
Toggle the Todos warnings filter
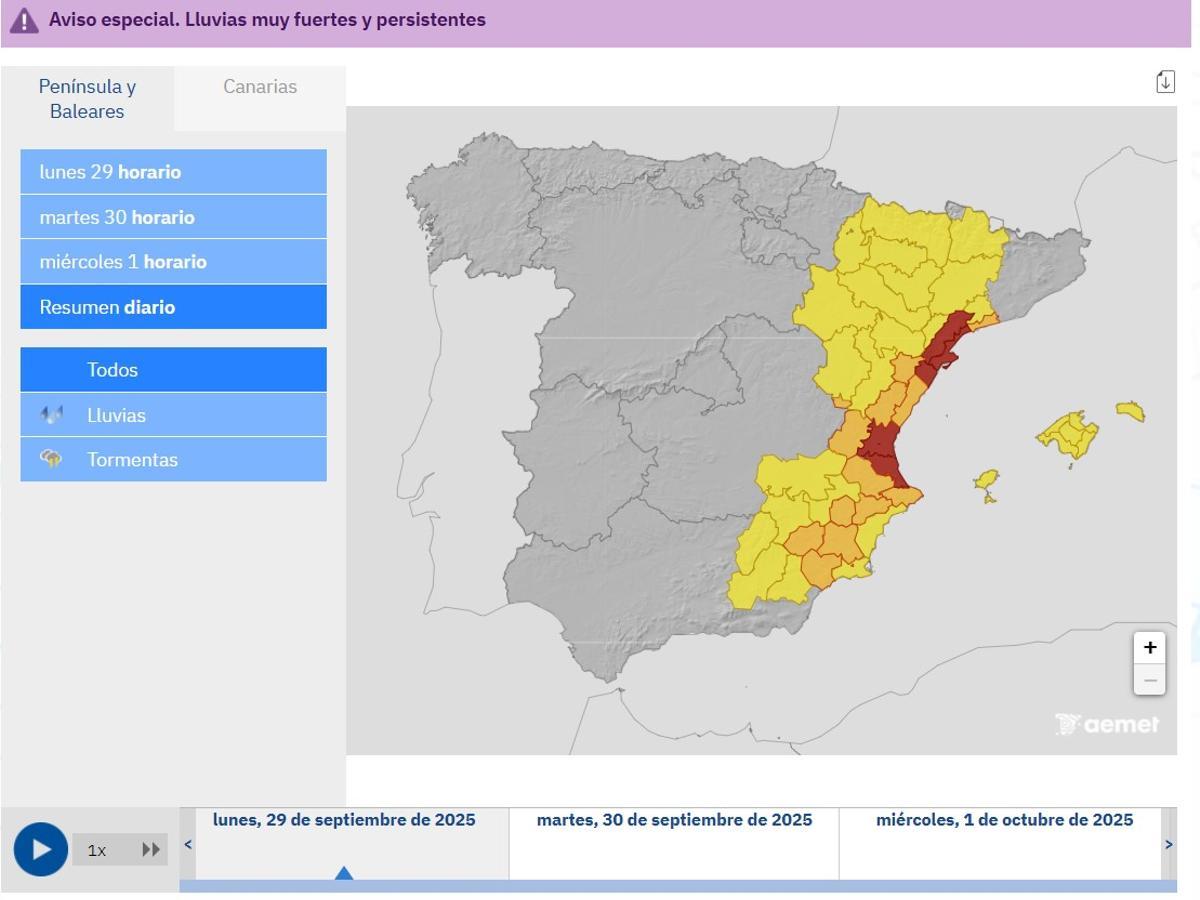173,369
